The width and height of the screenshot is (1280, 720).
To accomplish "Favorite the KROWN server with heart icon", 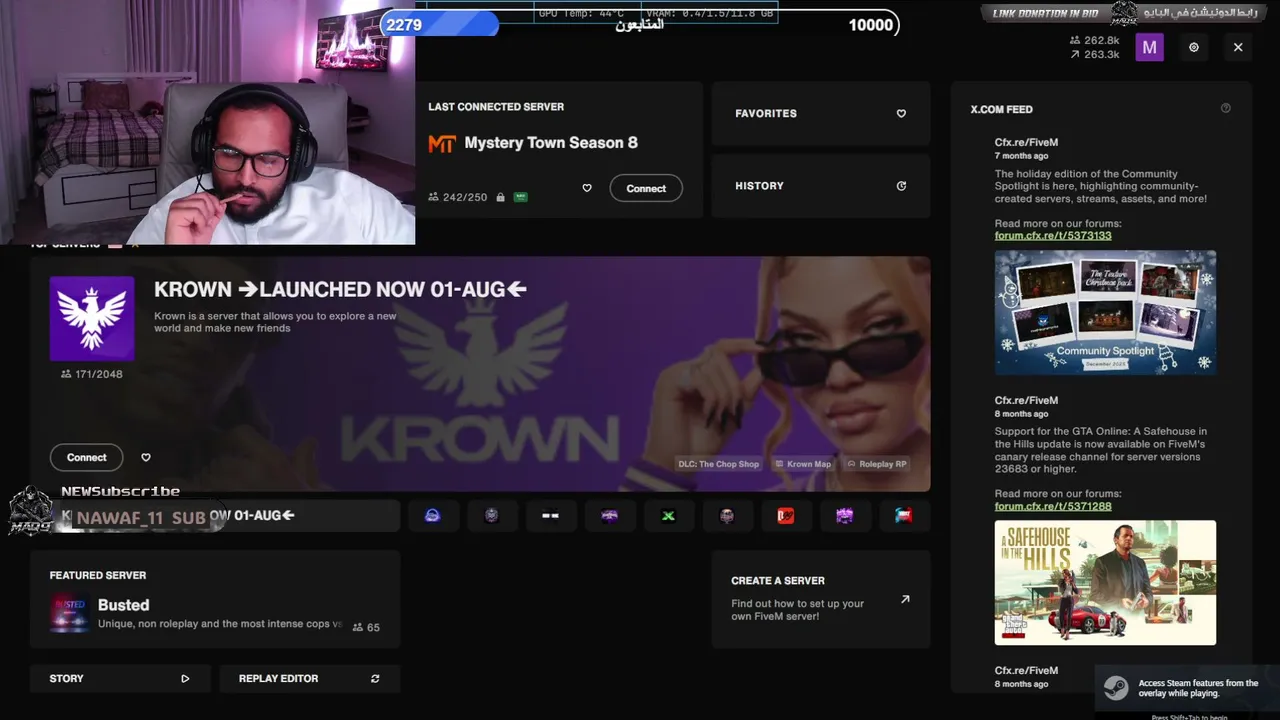I will point(146,457).
